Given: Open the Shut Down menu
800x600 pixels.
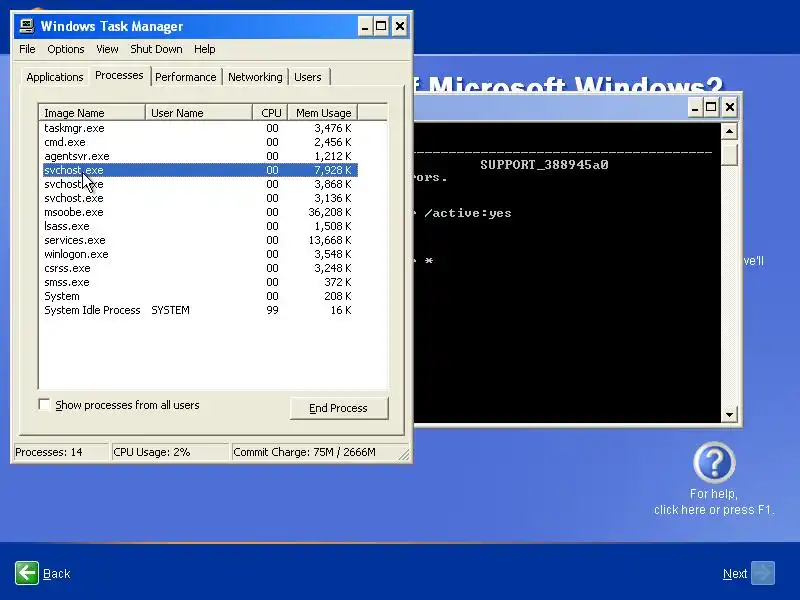Looking at the screenshot, I should click(156, 49).
